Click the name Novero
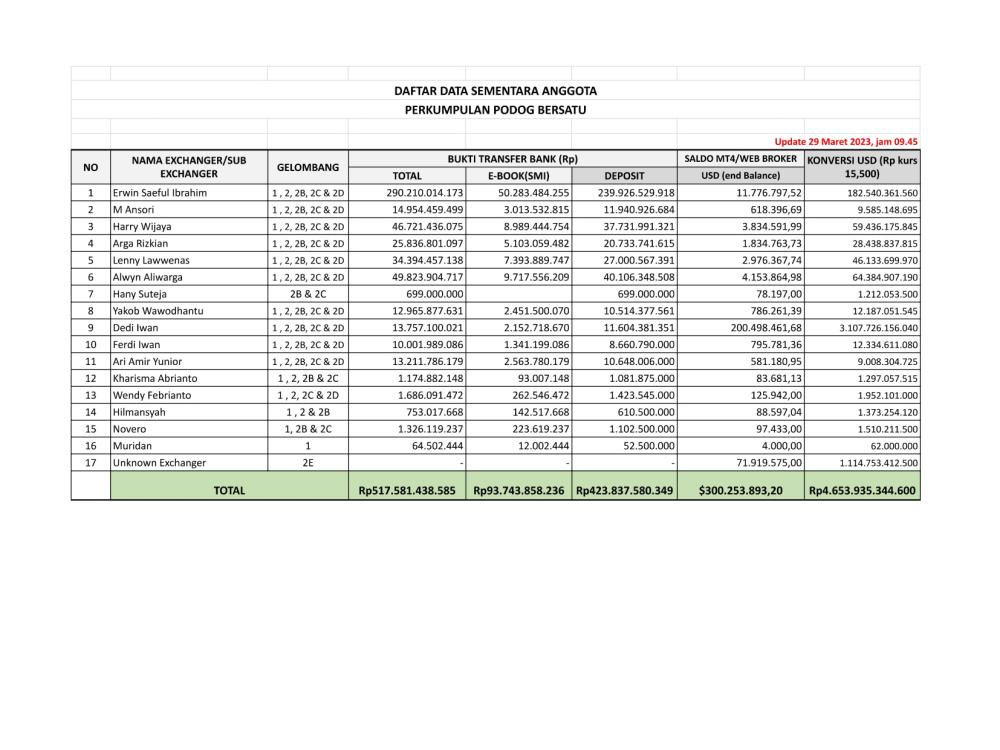This screenshot has height=750, width=1000. [129, 429]
